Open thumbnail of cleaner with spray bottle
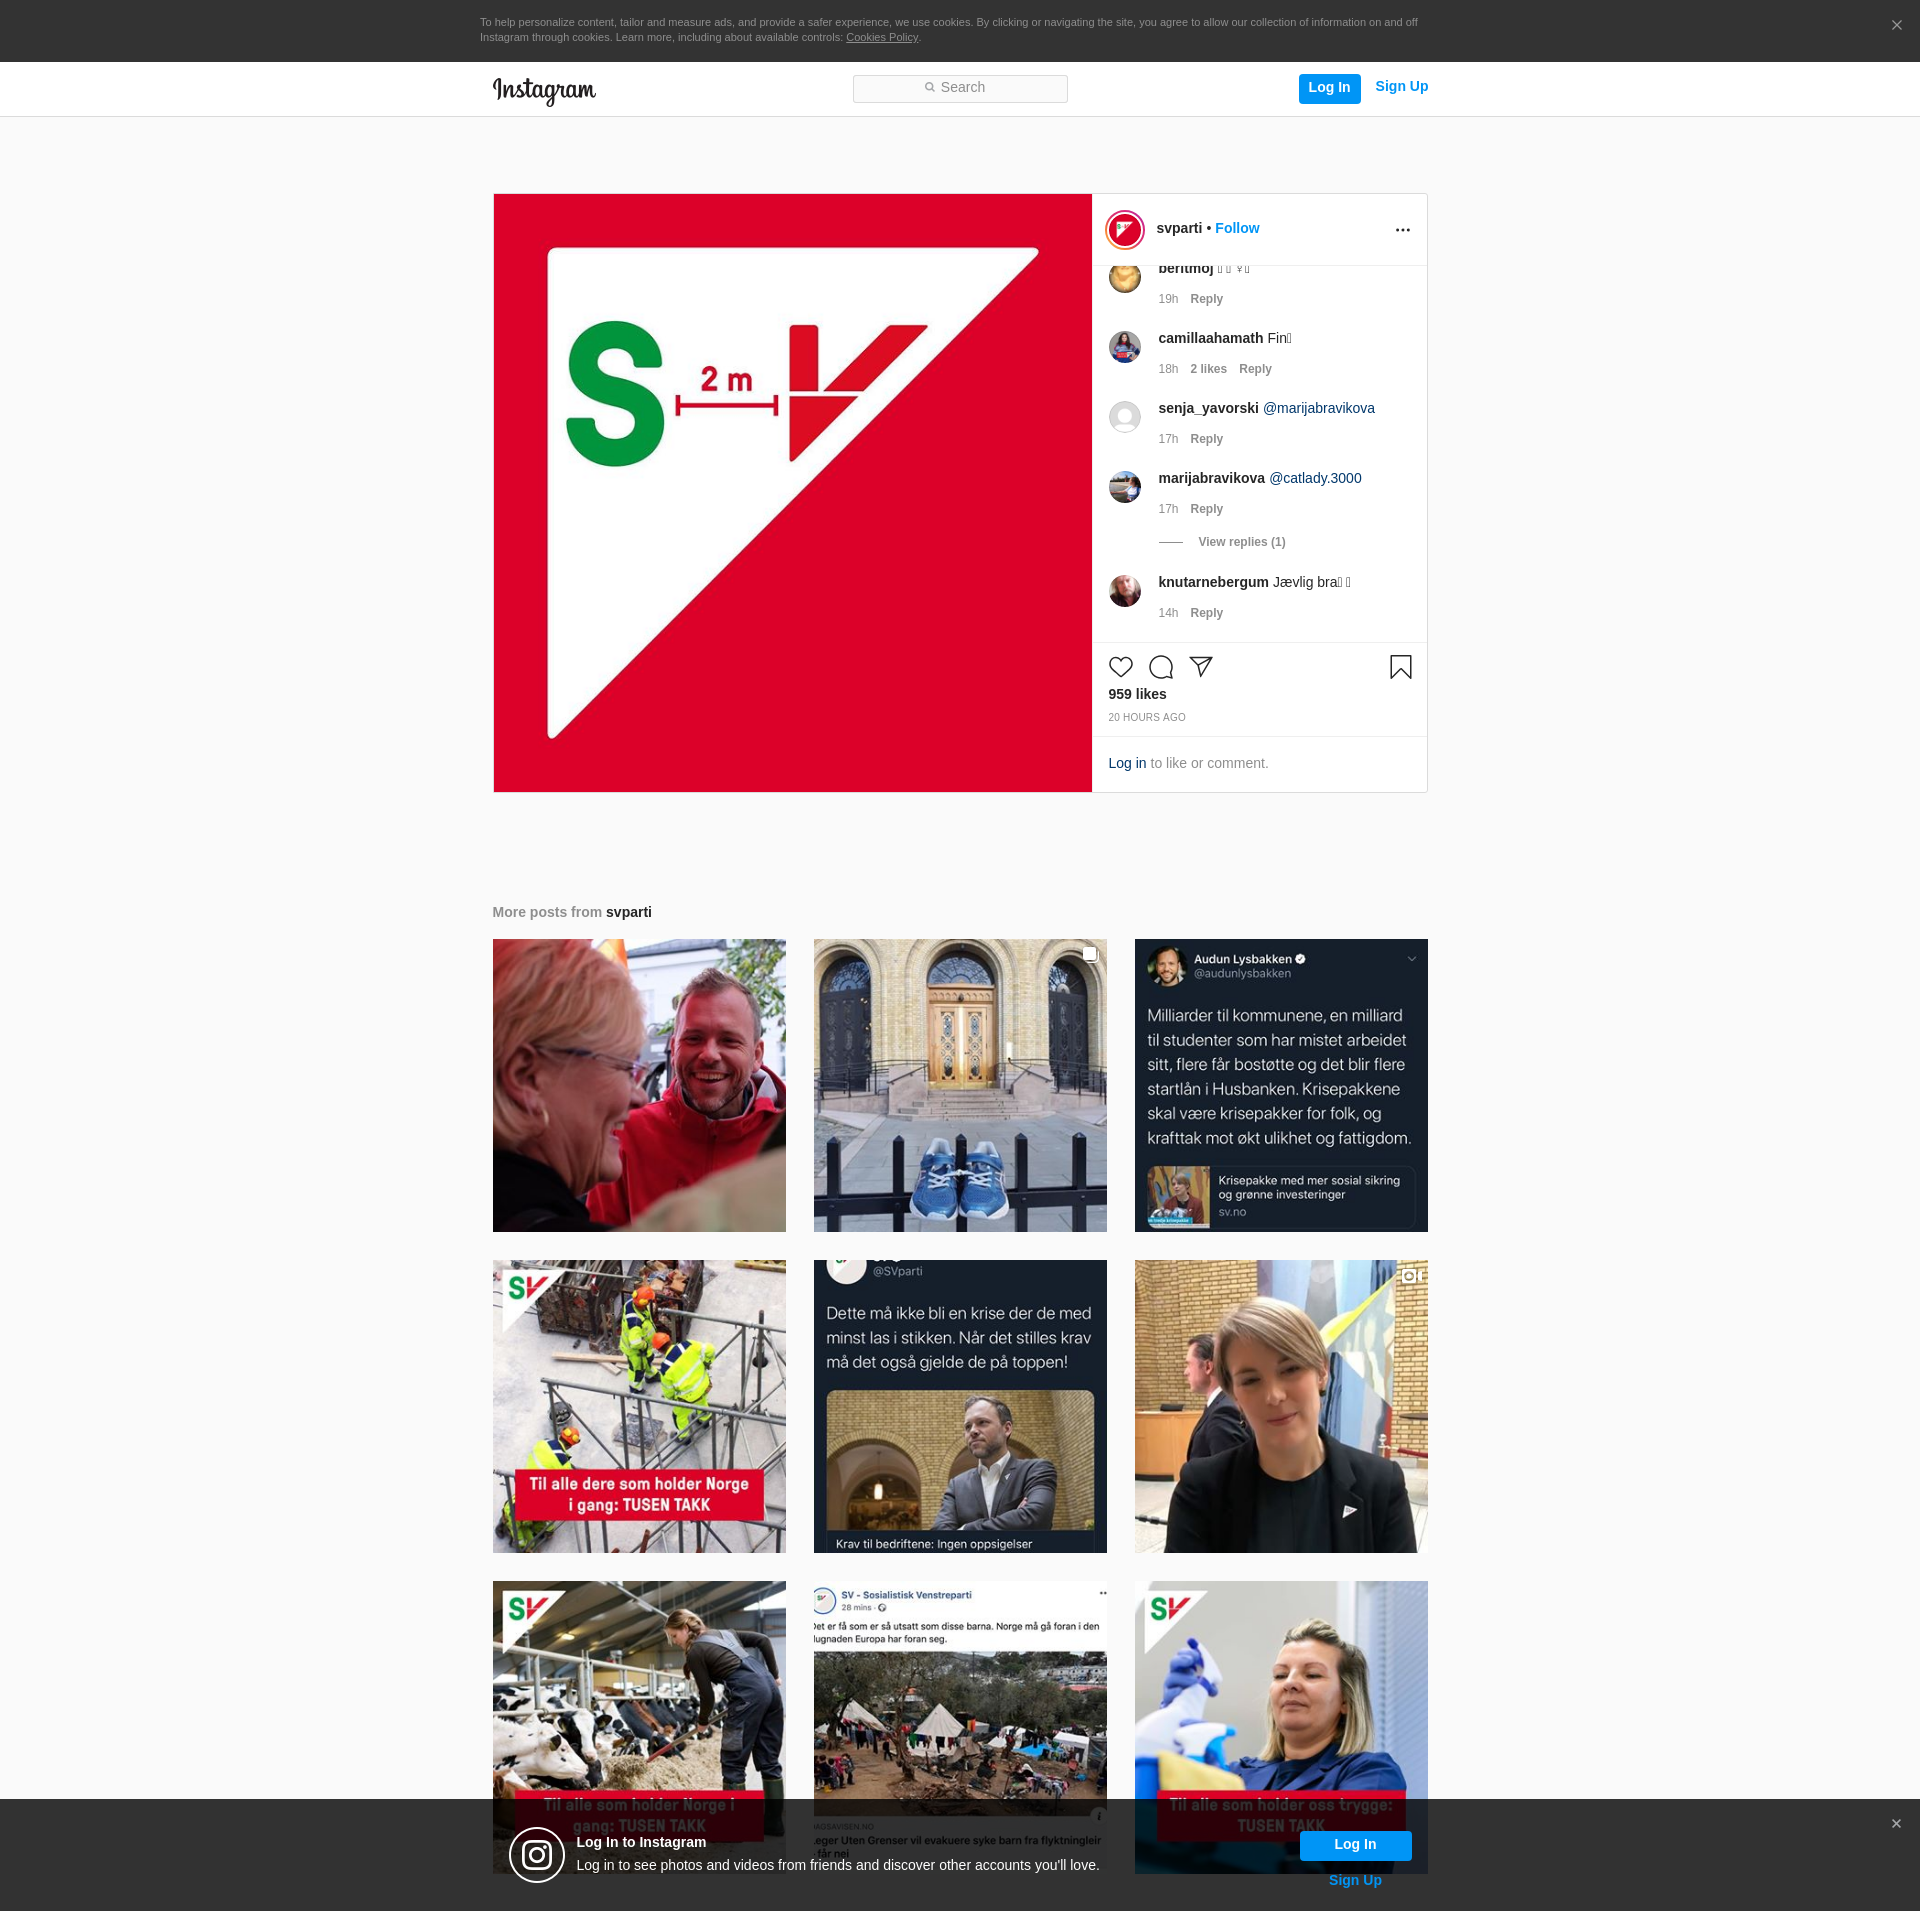 1281,1690
